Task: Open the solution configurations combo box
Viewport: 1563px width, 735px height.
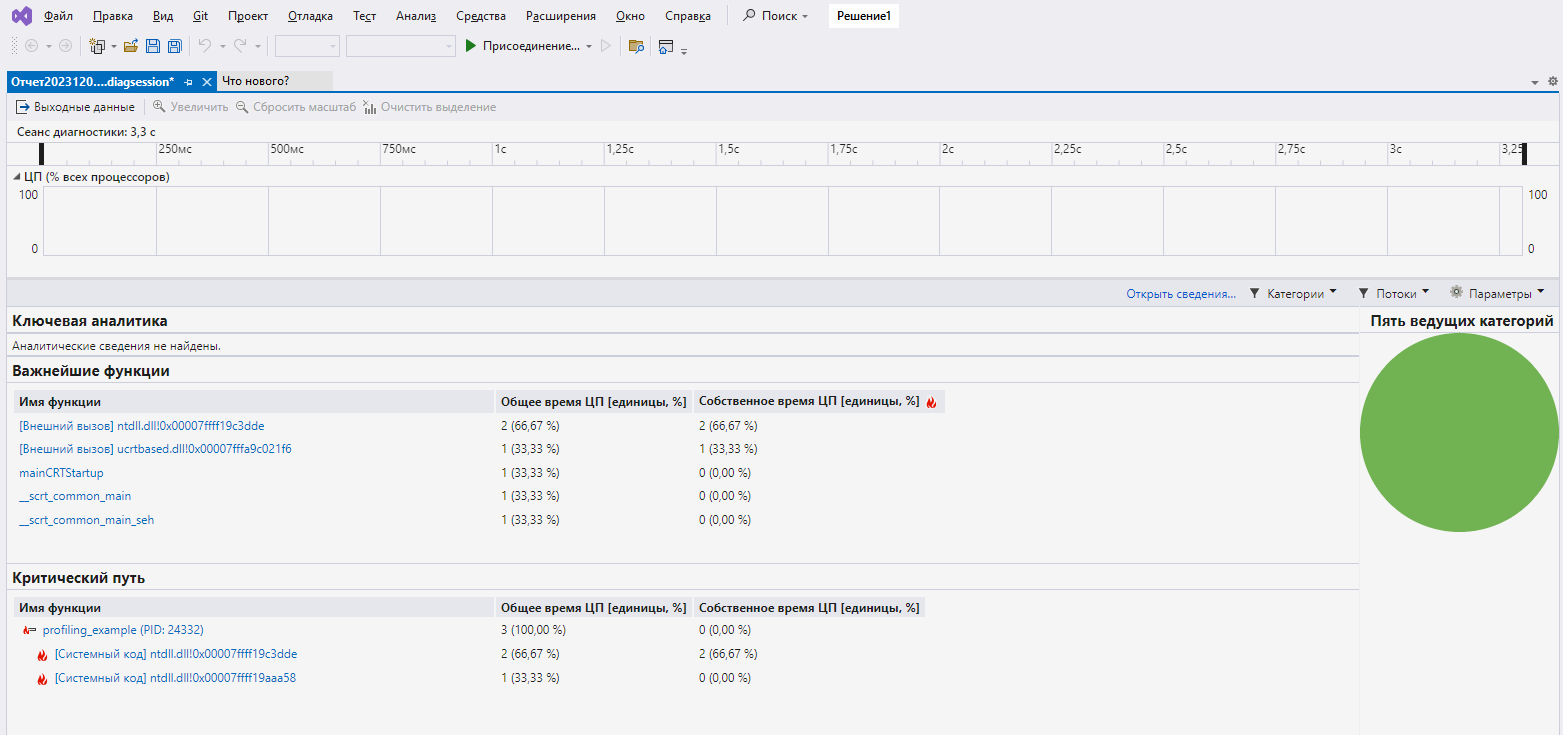Action: tap(307, 46)
